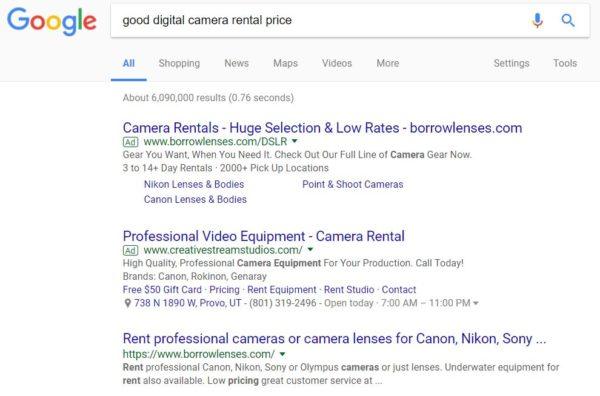
Task: Open the More search categories menu
Action: coord(388,63)
